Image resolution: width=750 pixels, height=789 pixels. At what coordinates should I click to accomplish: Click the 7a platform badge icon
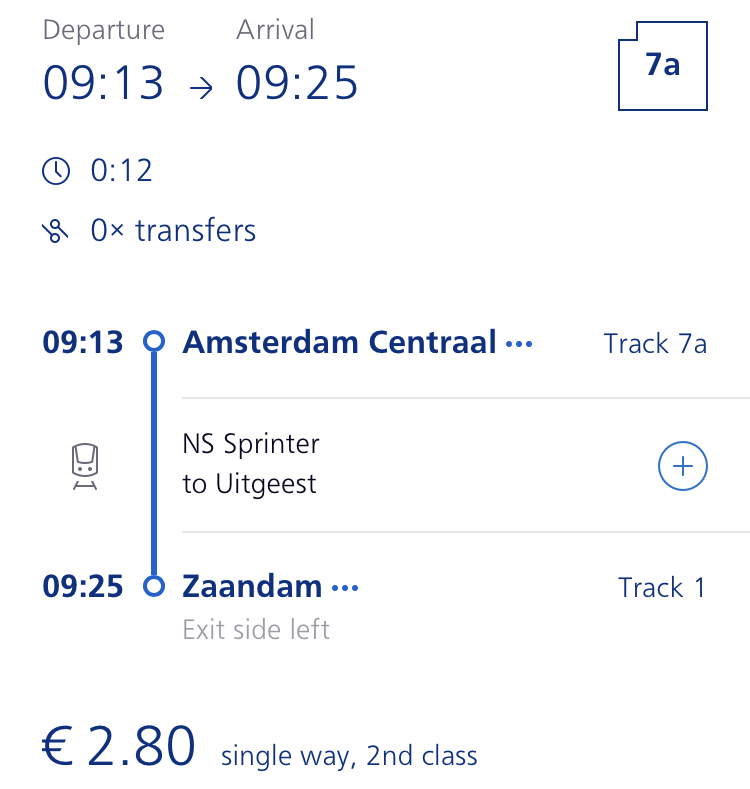662,65
